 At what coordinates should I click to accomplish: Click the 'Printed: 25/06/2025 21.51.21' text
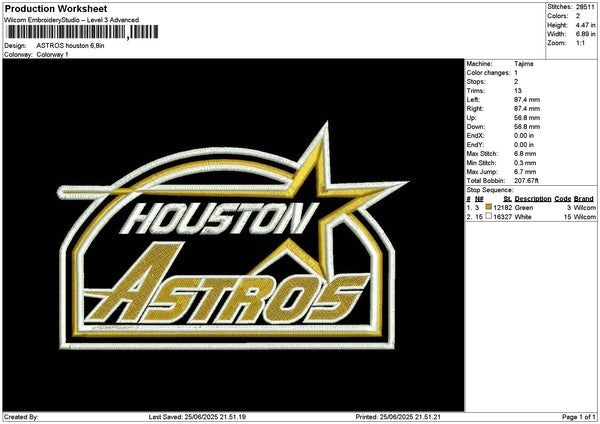coord(398,417)
